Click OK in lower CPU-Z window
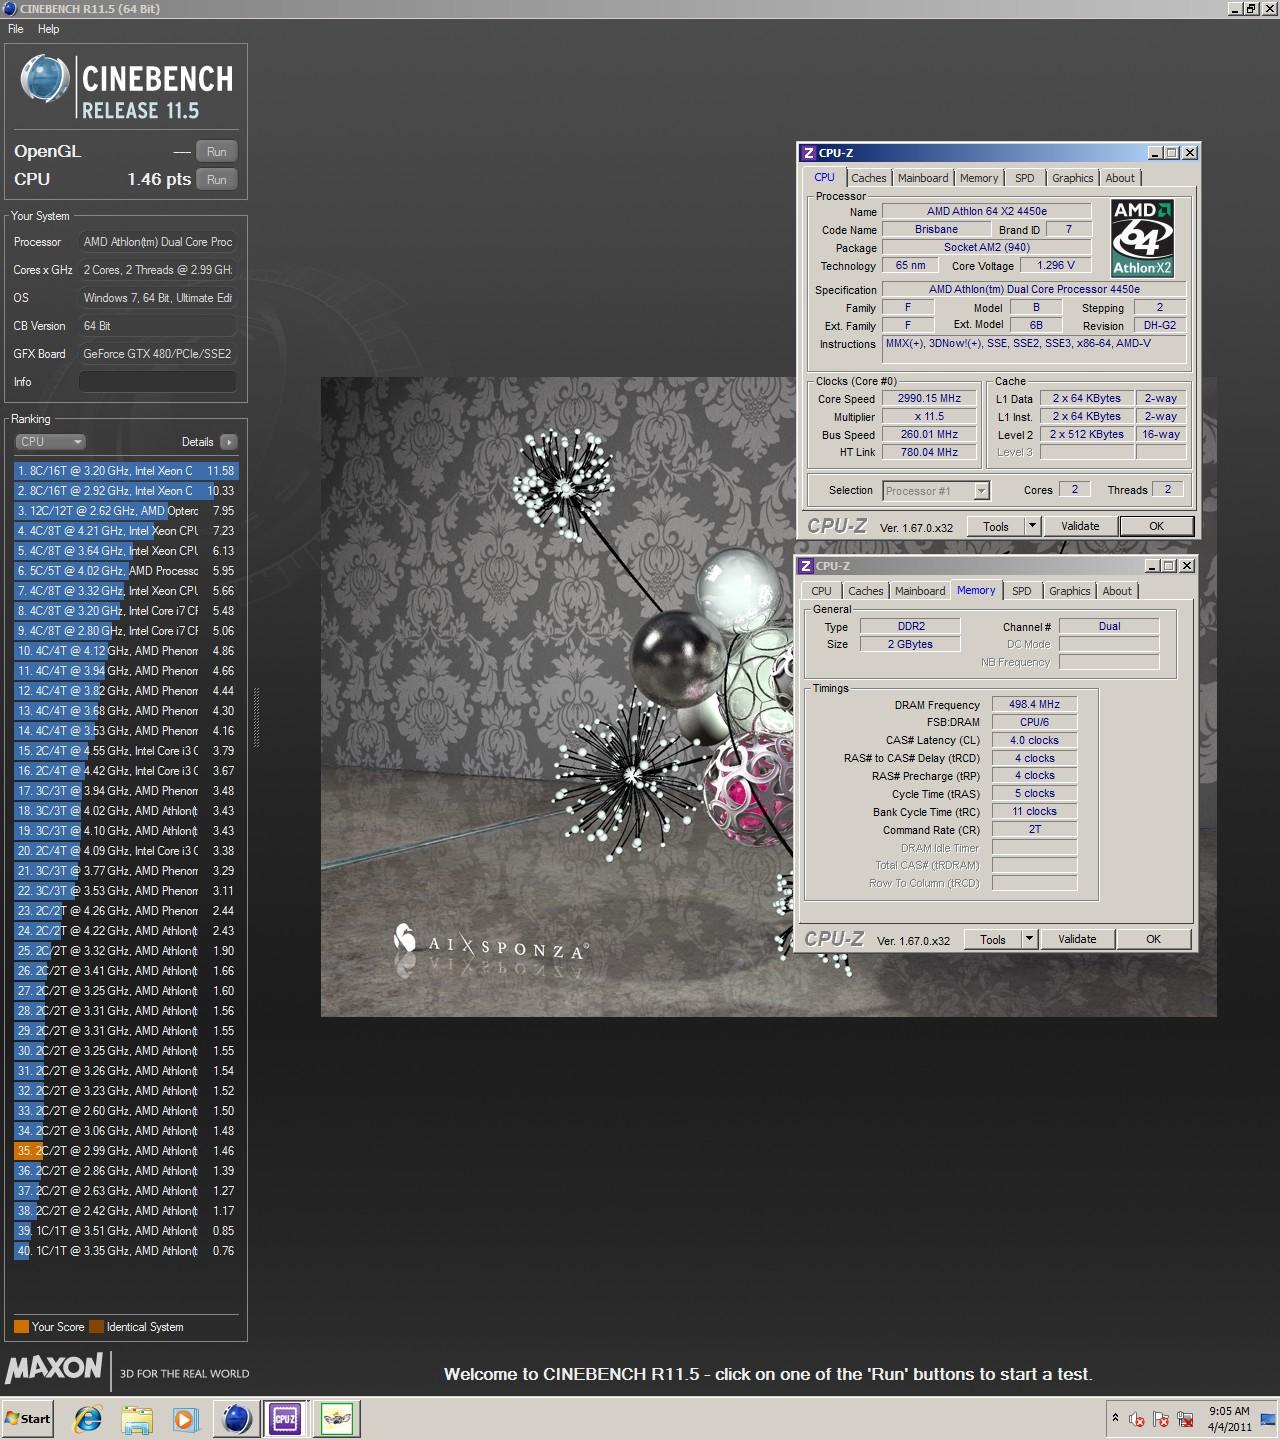The width and height of the screenshot is (1280, 1440). [x=1153, y=940]
